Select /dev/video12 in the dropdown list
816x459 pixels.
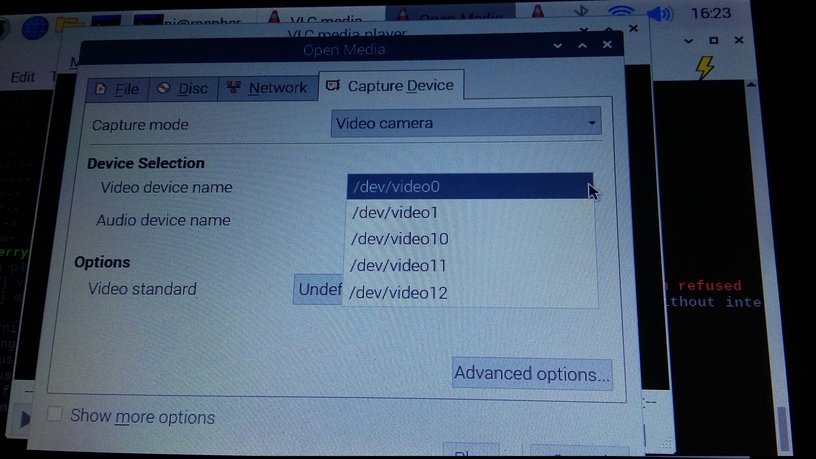(x=471, y=293)
